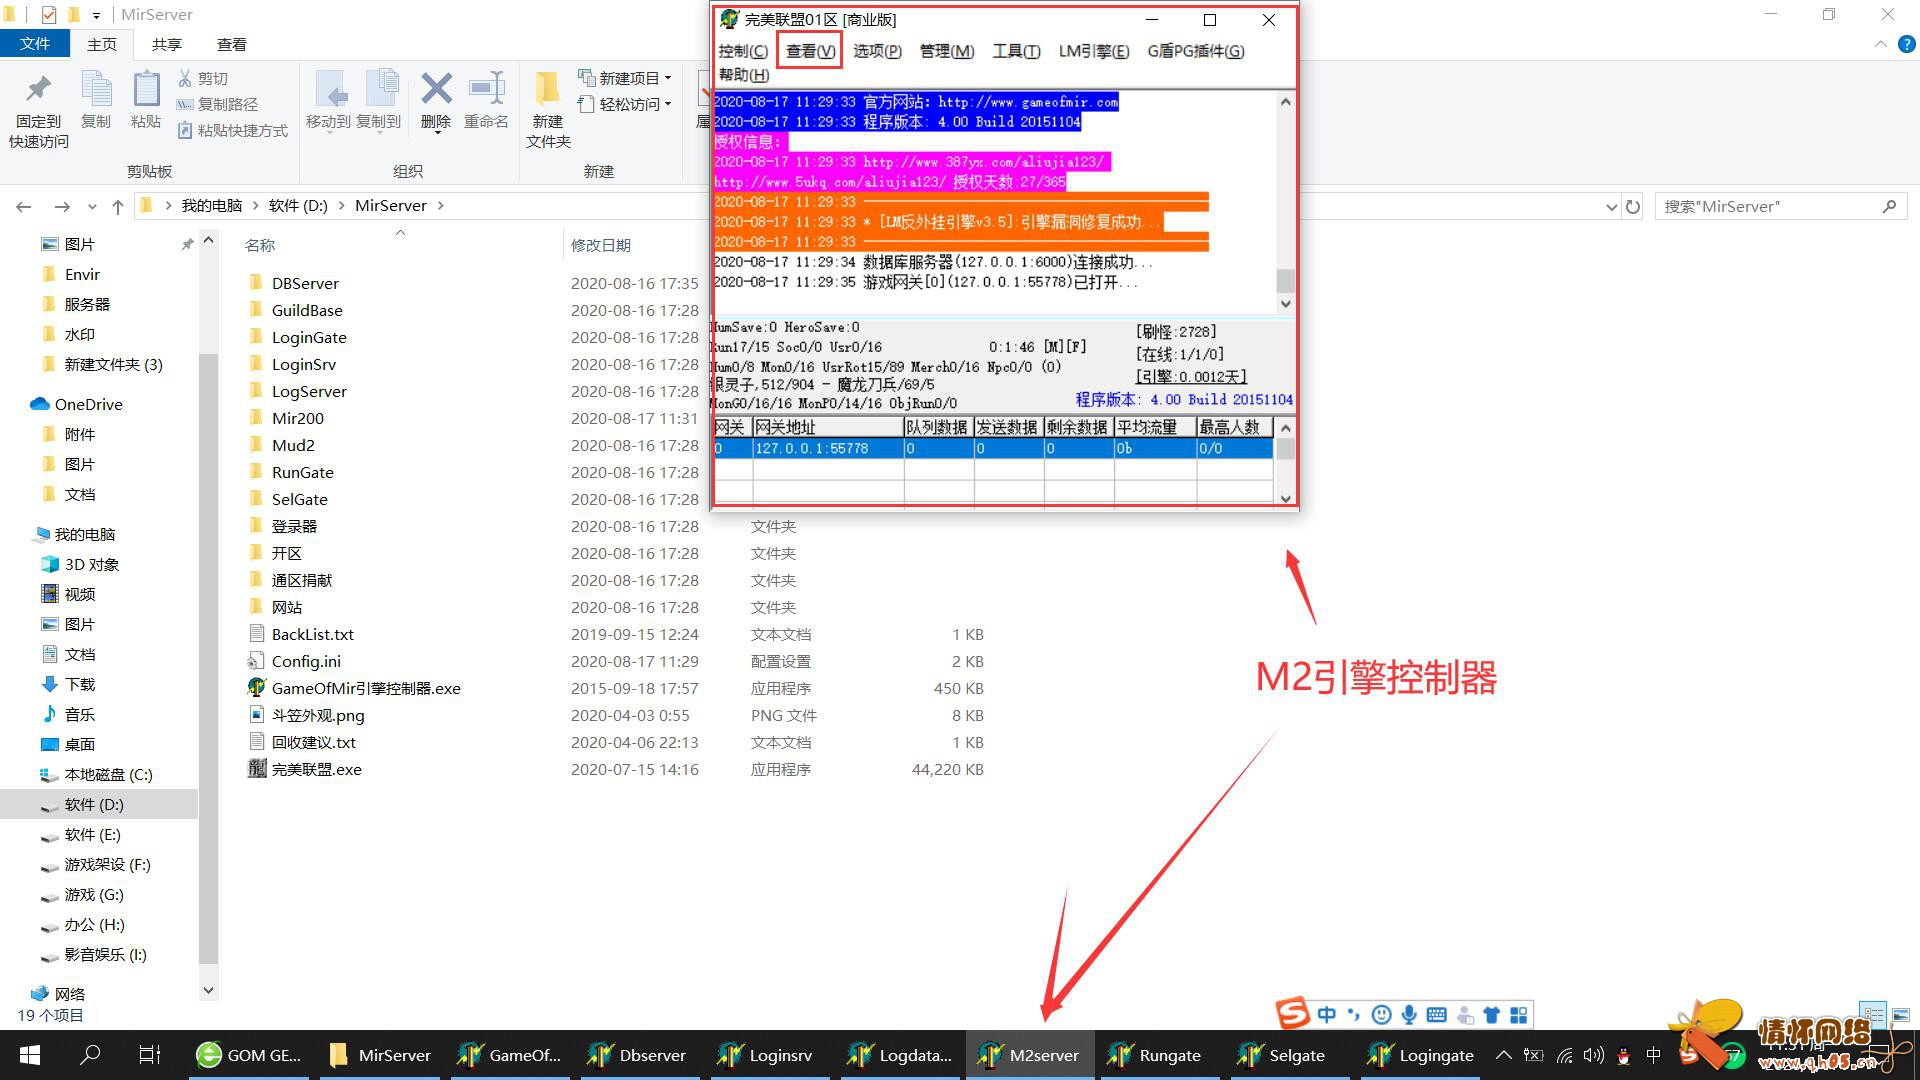Open New item (新建项目) dropdown

624,78
